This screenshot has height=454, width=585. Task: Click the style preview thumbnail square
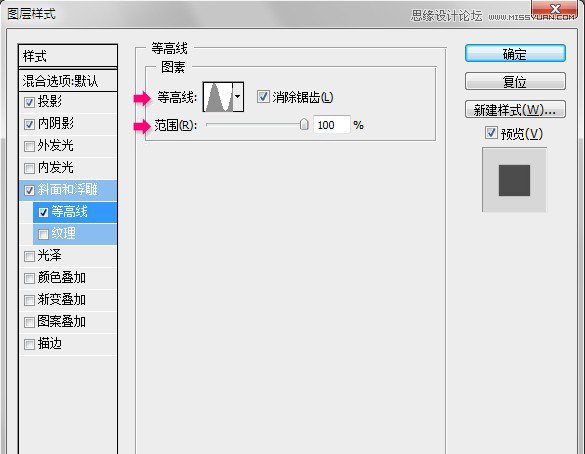(514, 180)
